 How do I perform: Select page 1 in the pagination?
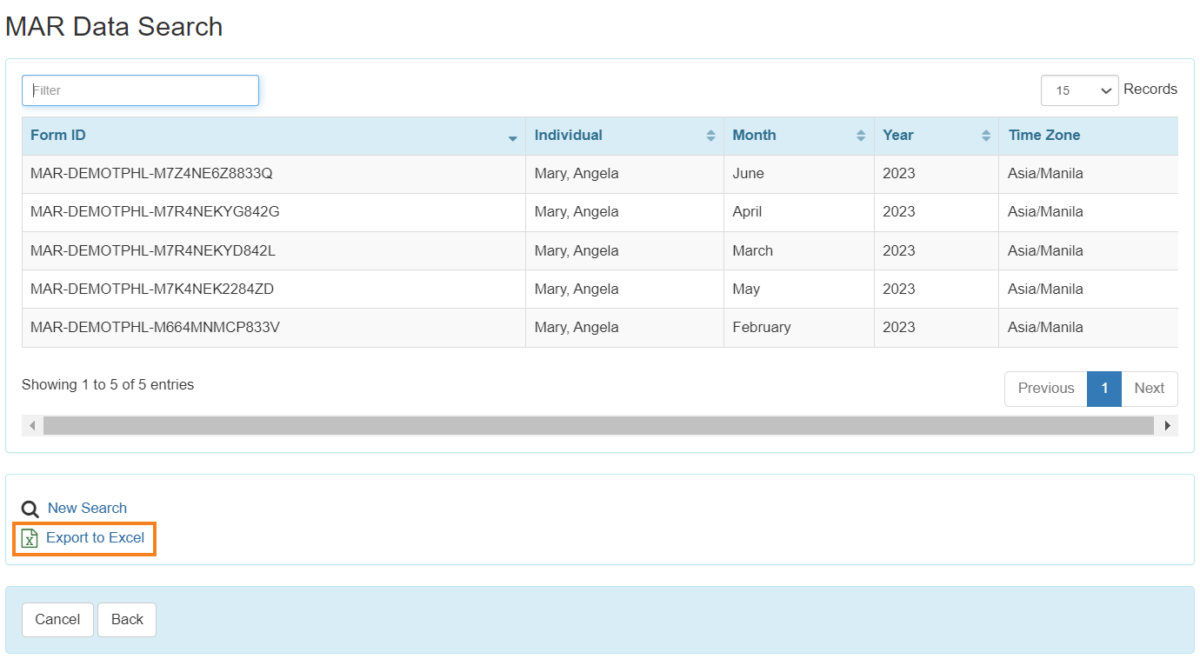point(1104,388)
